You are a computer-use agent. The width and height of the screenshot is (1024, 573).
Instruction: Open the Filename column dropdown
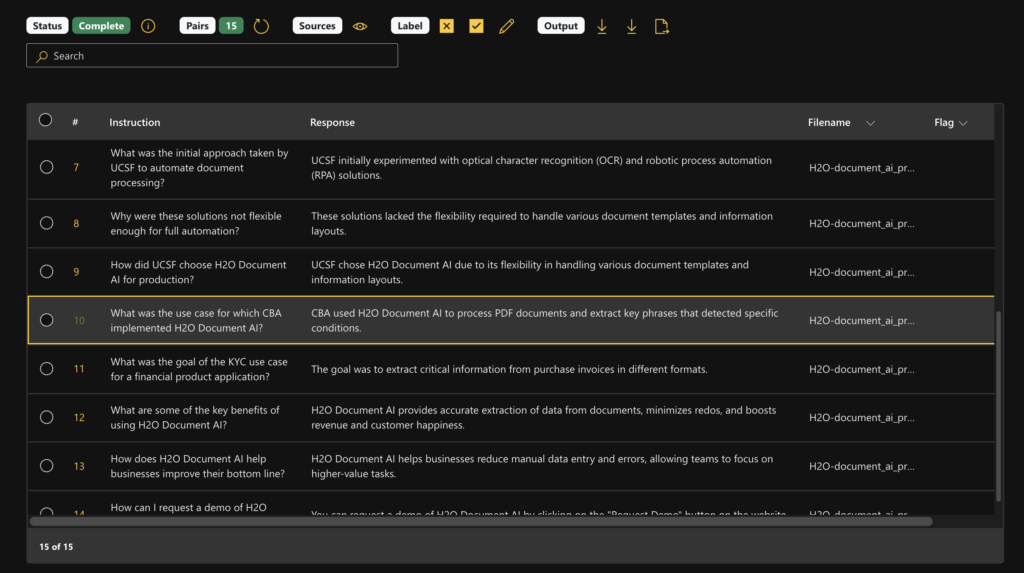click(x=870, y=123)
